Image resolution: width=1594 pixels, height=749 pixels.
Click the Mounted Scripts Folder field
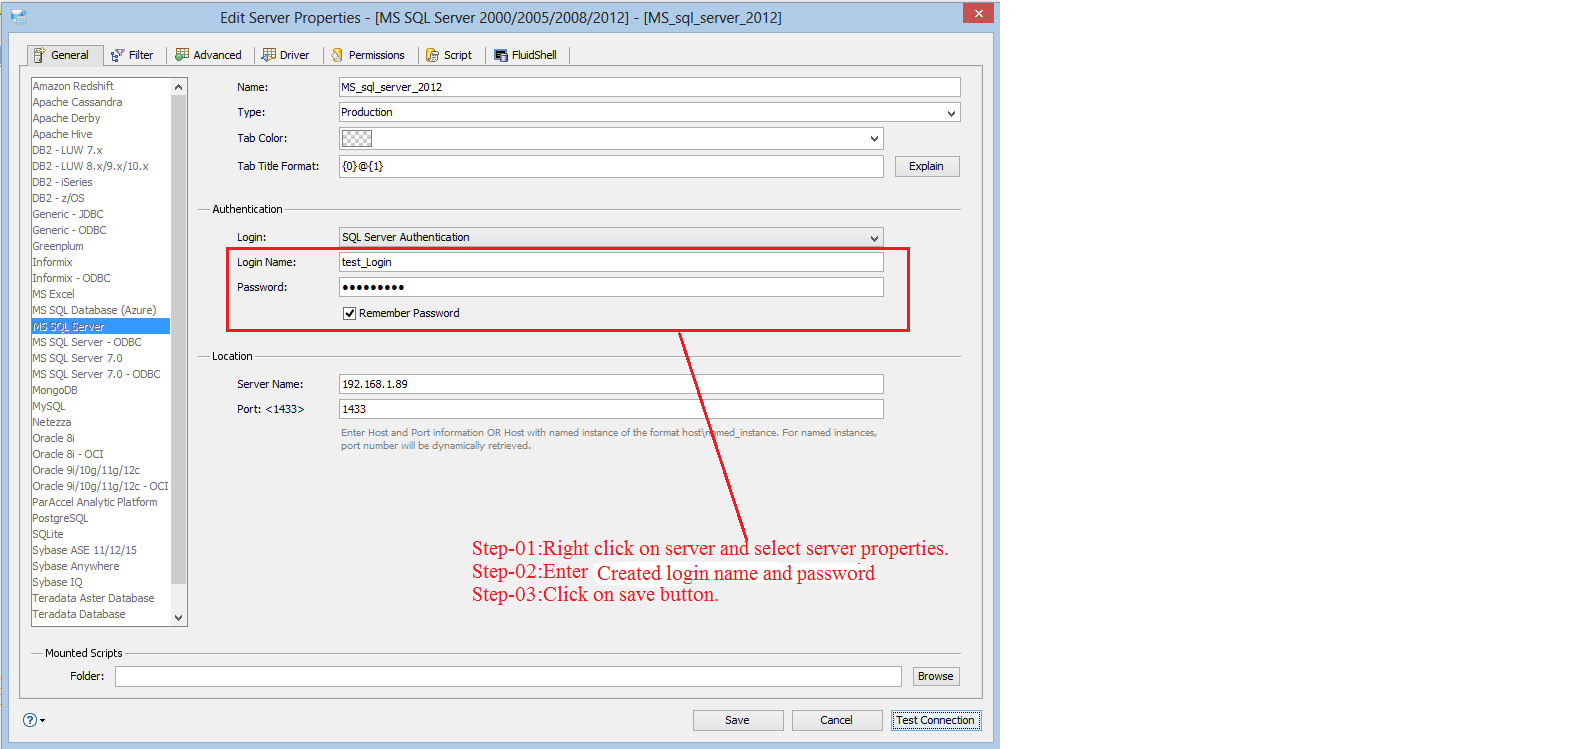[x=508, y=677]
